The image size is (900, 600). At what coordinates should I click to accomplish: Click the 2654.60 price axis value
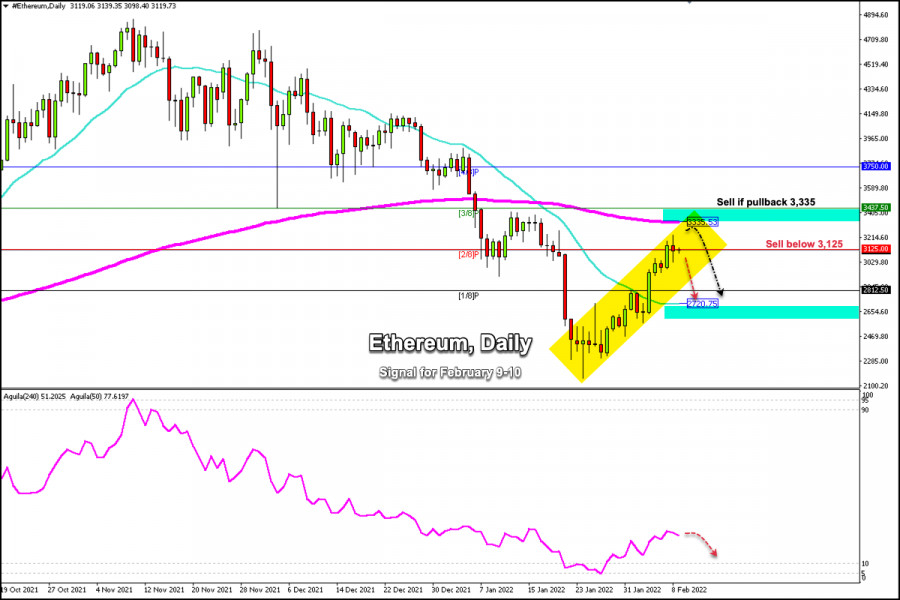tap(875, 312)
